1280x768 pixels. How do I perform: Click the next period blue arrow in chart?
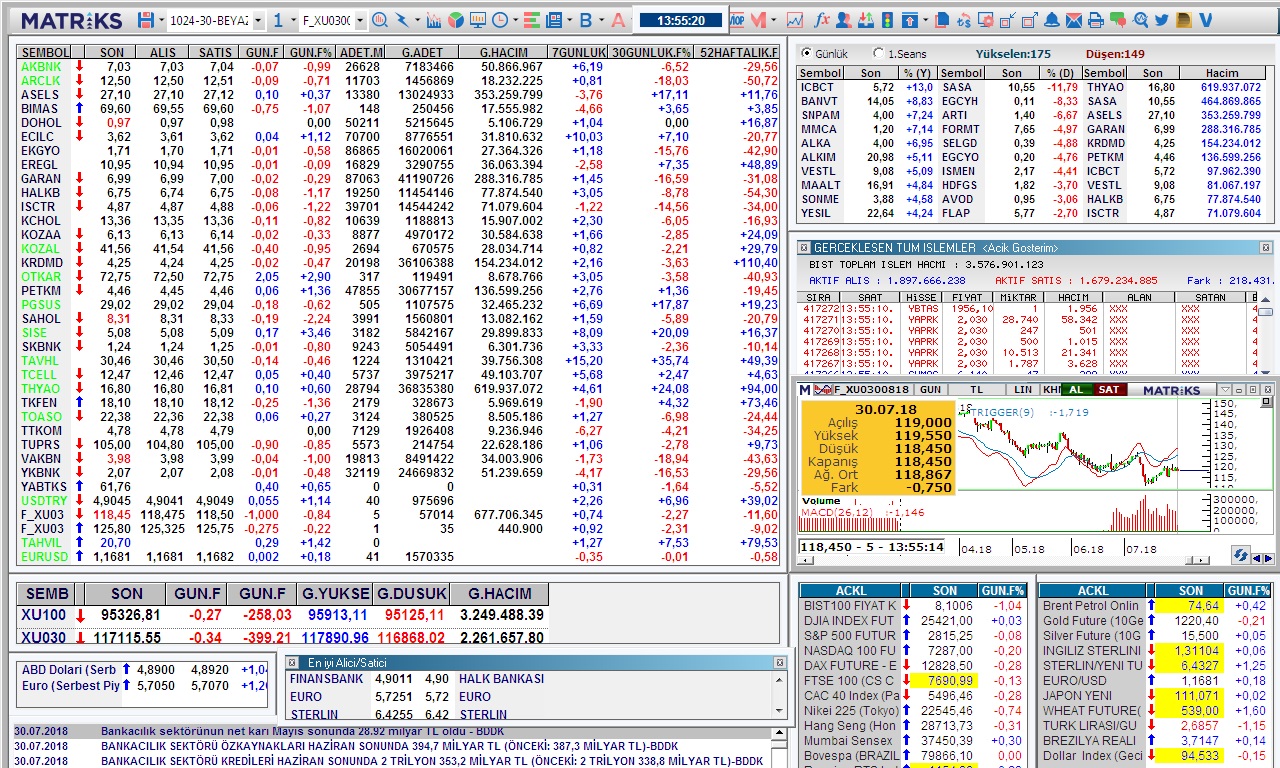pyautogui.click(x=1269, y=558)
